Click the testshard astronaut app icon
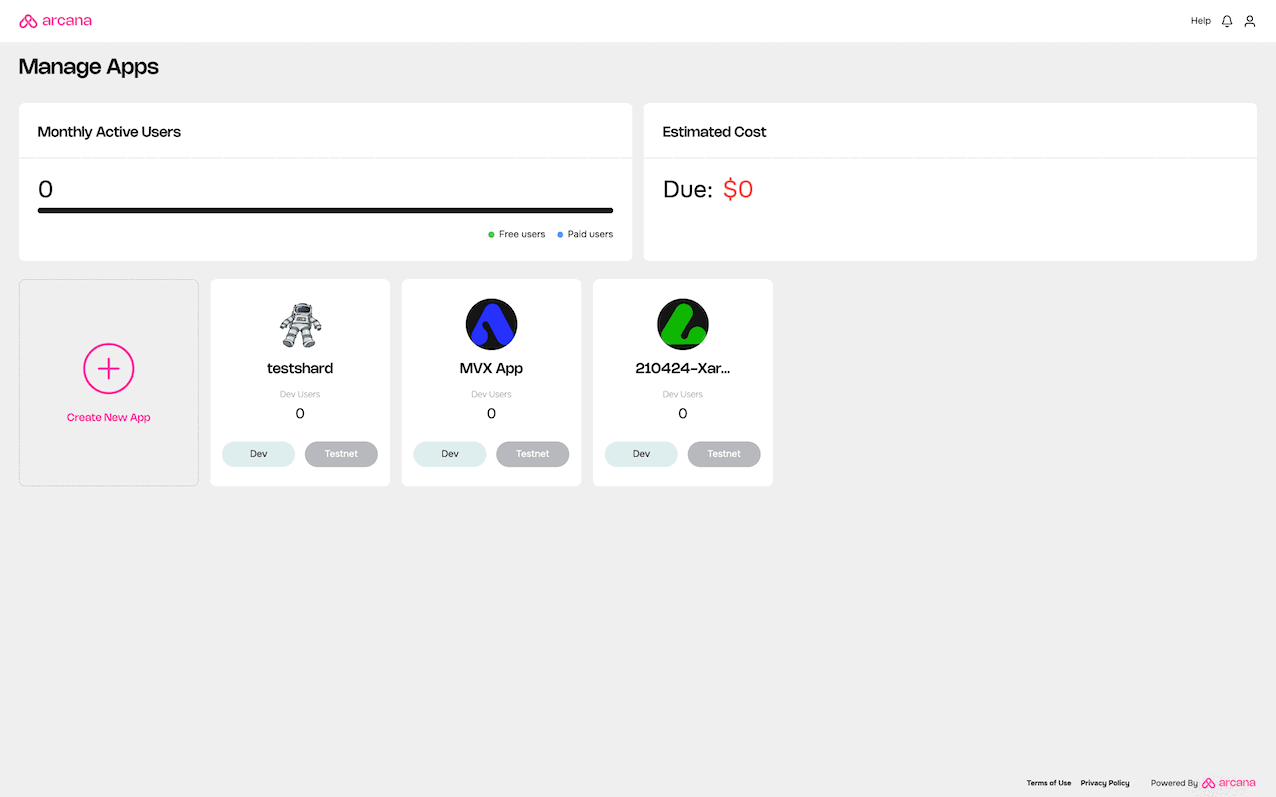The image size is (1276, 797). [300, 325]
